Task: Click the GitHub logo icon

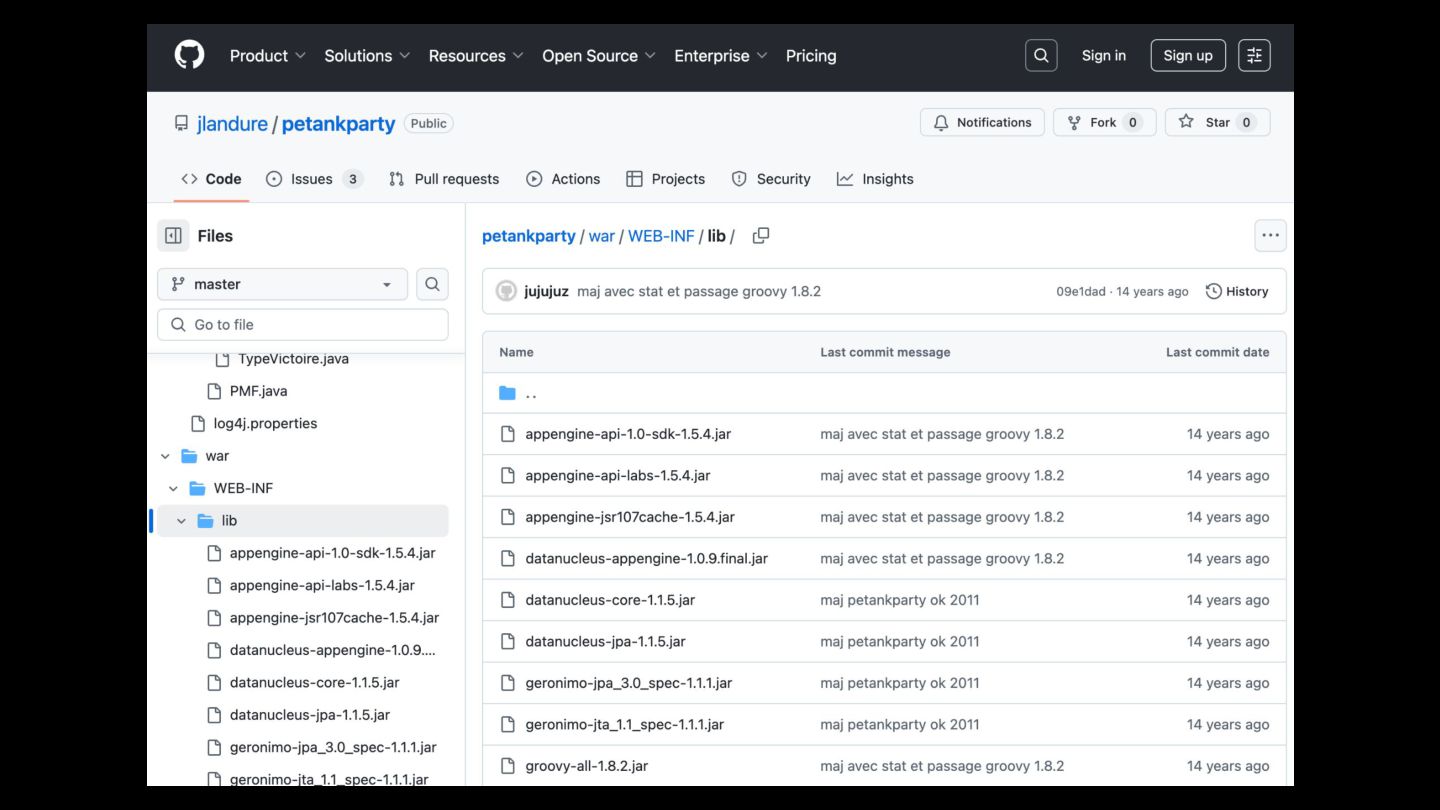Action: coord(189,55)
